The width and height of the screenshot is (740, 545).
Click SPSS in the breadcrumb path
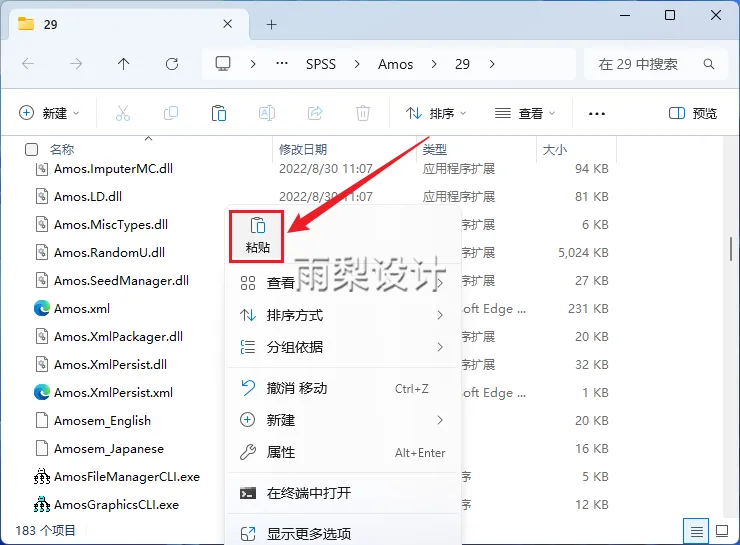(x=321, y=64)
